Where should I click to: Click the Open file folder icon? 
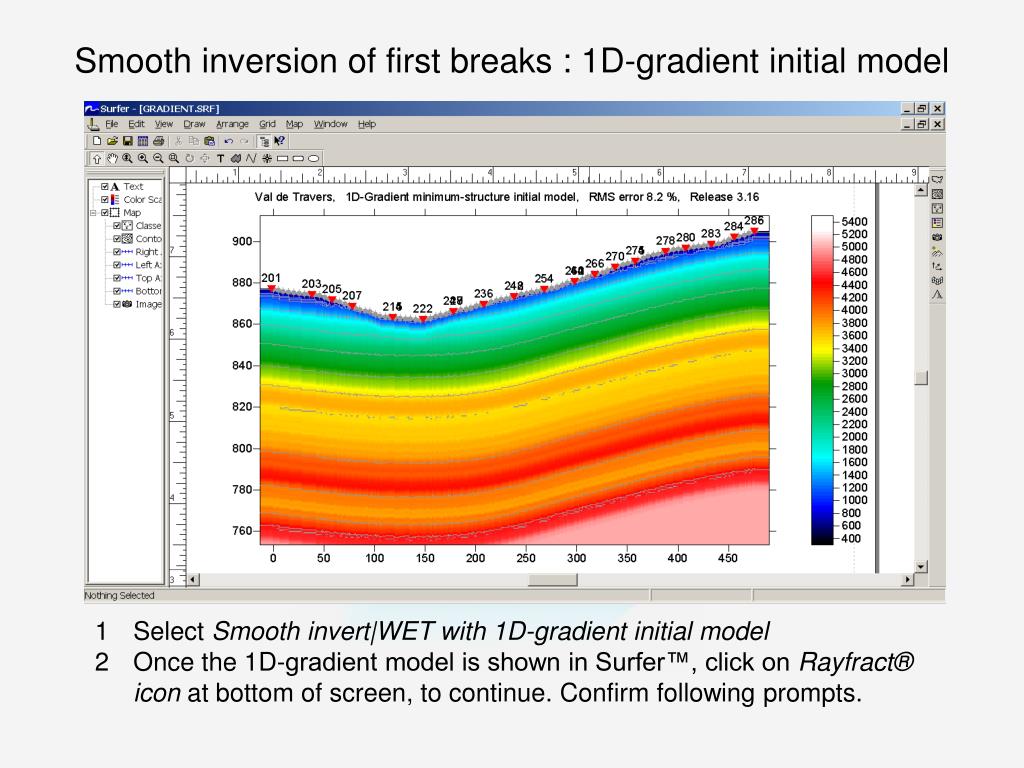click(x=113, y=141)
